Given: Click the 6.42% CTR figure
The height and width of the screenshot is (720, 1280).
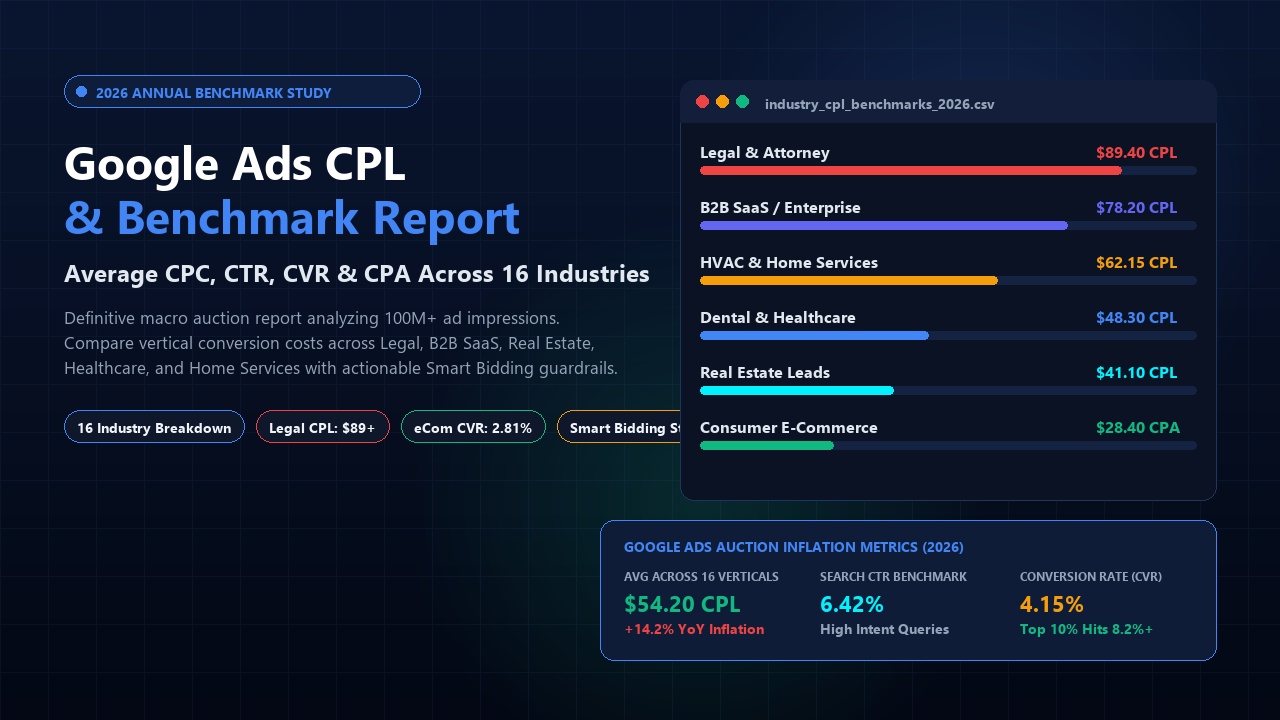Looking at the screenshot, I should pyautogui.click(x=852, y=604).
